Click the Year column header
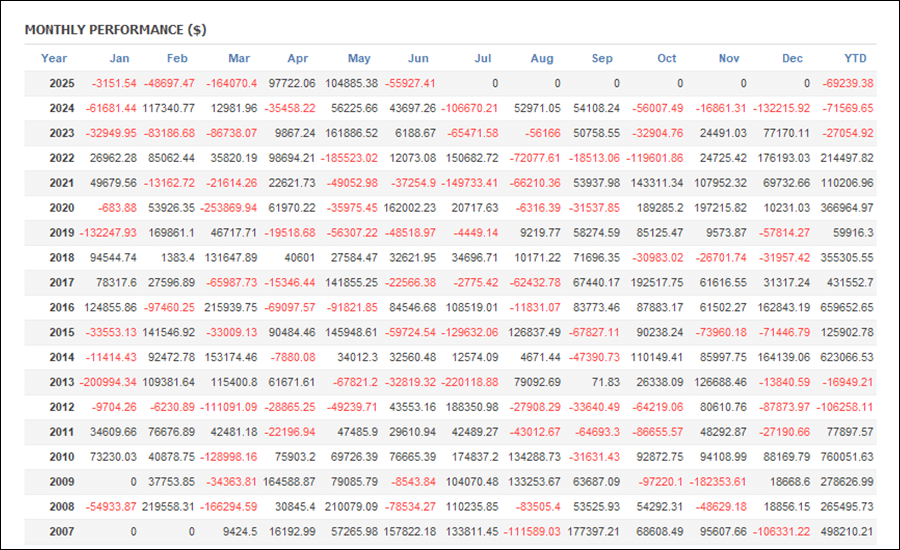This screenshot has width=900, height=550. [54, 58]
